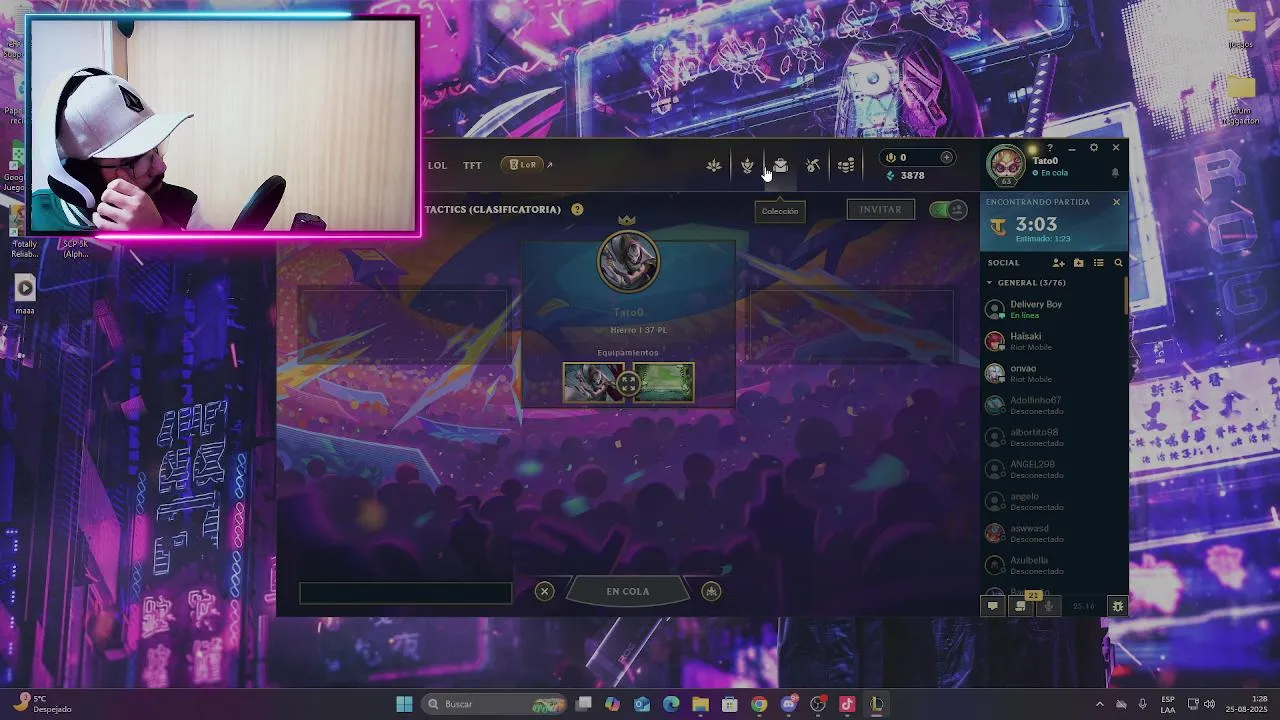Click Tato0 player portrait in lobby

click(x=628, y=262)
